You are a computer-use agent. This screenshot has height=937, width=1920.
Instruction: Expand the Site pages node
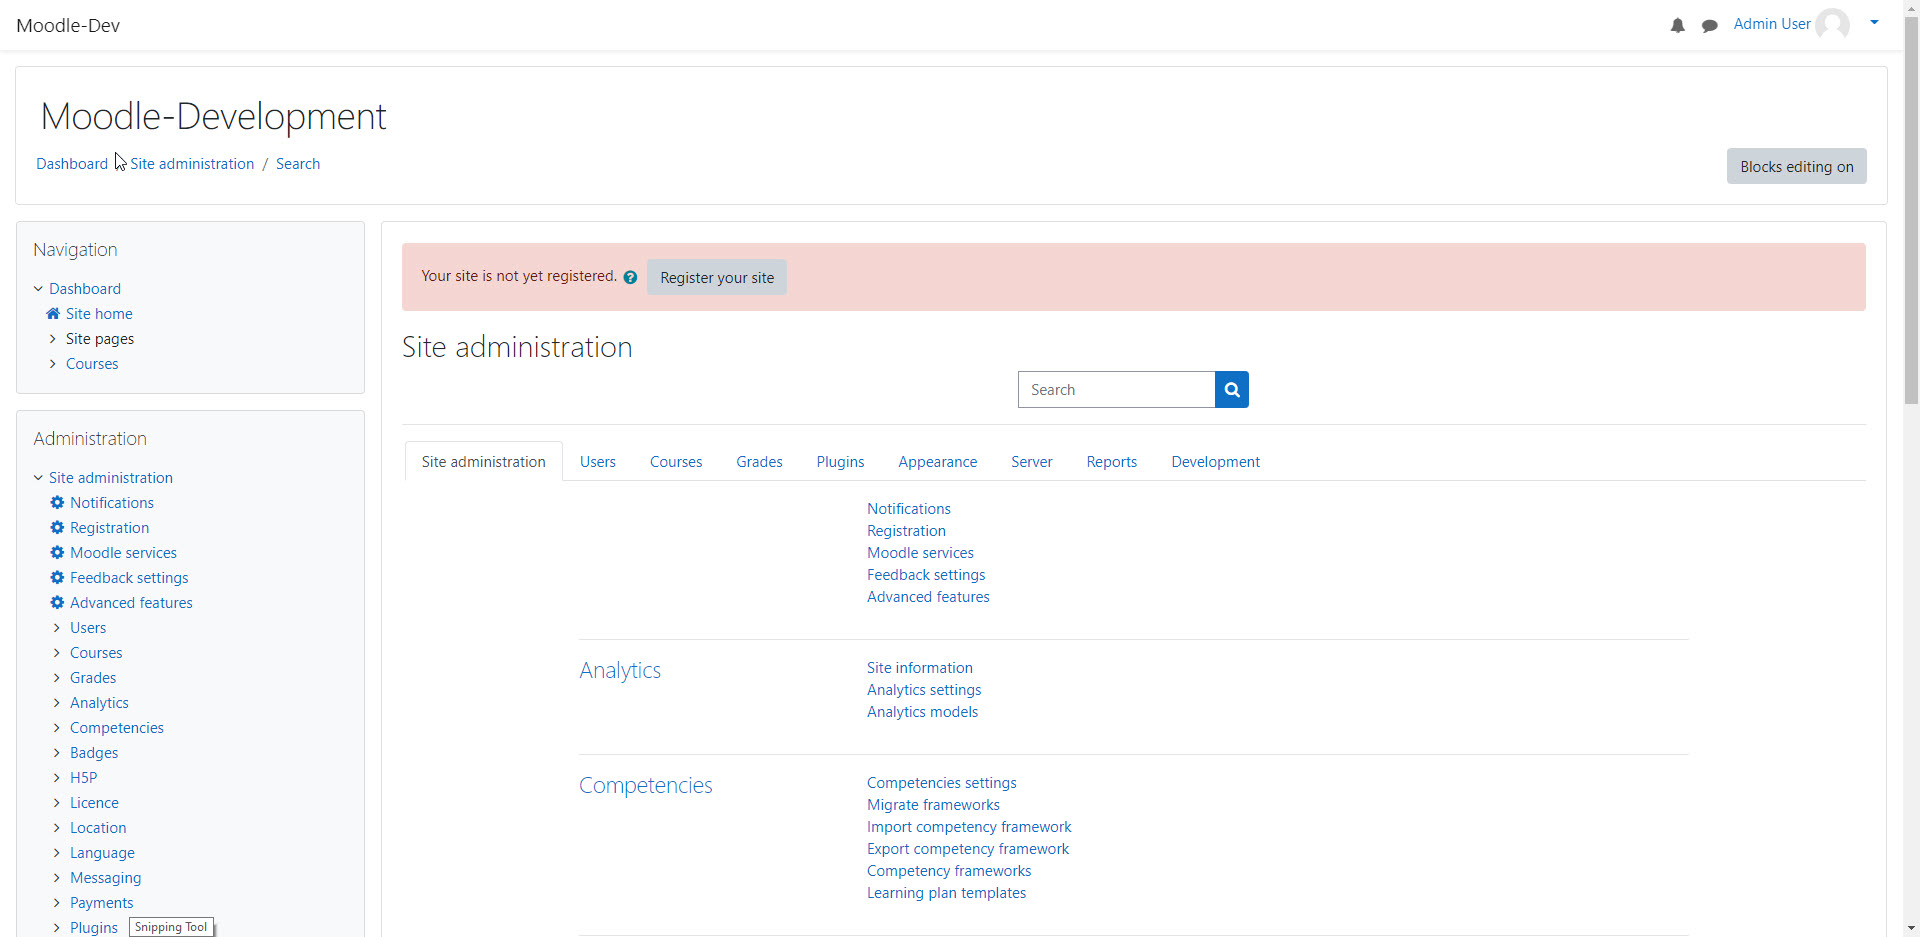pos(53,338)
